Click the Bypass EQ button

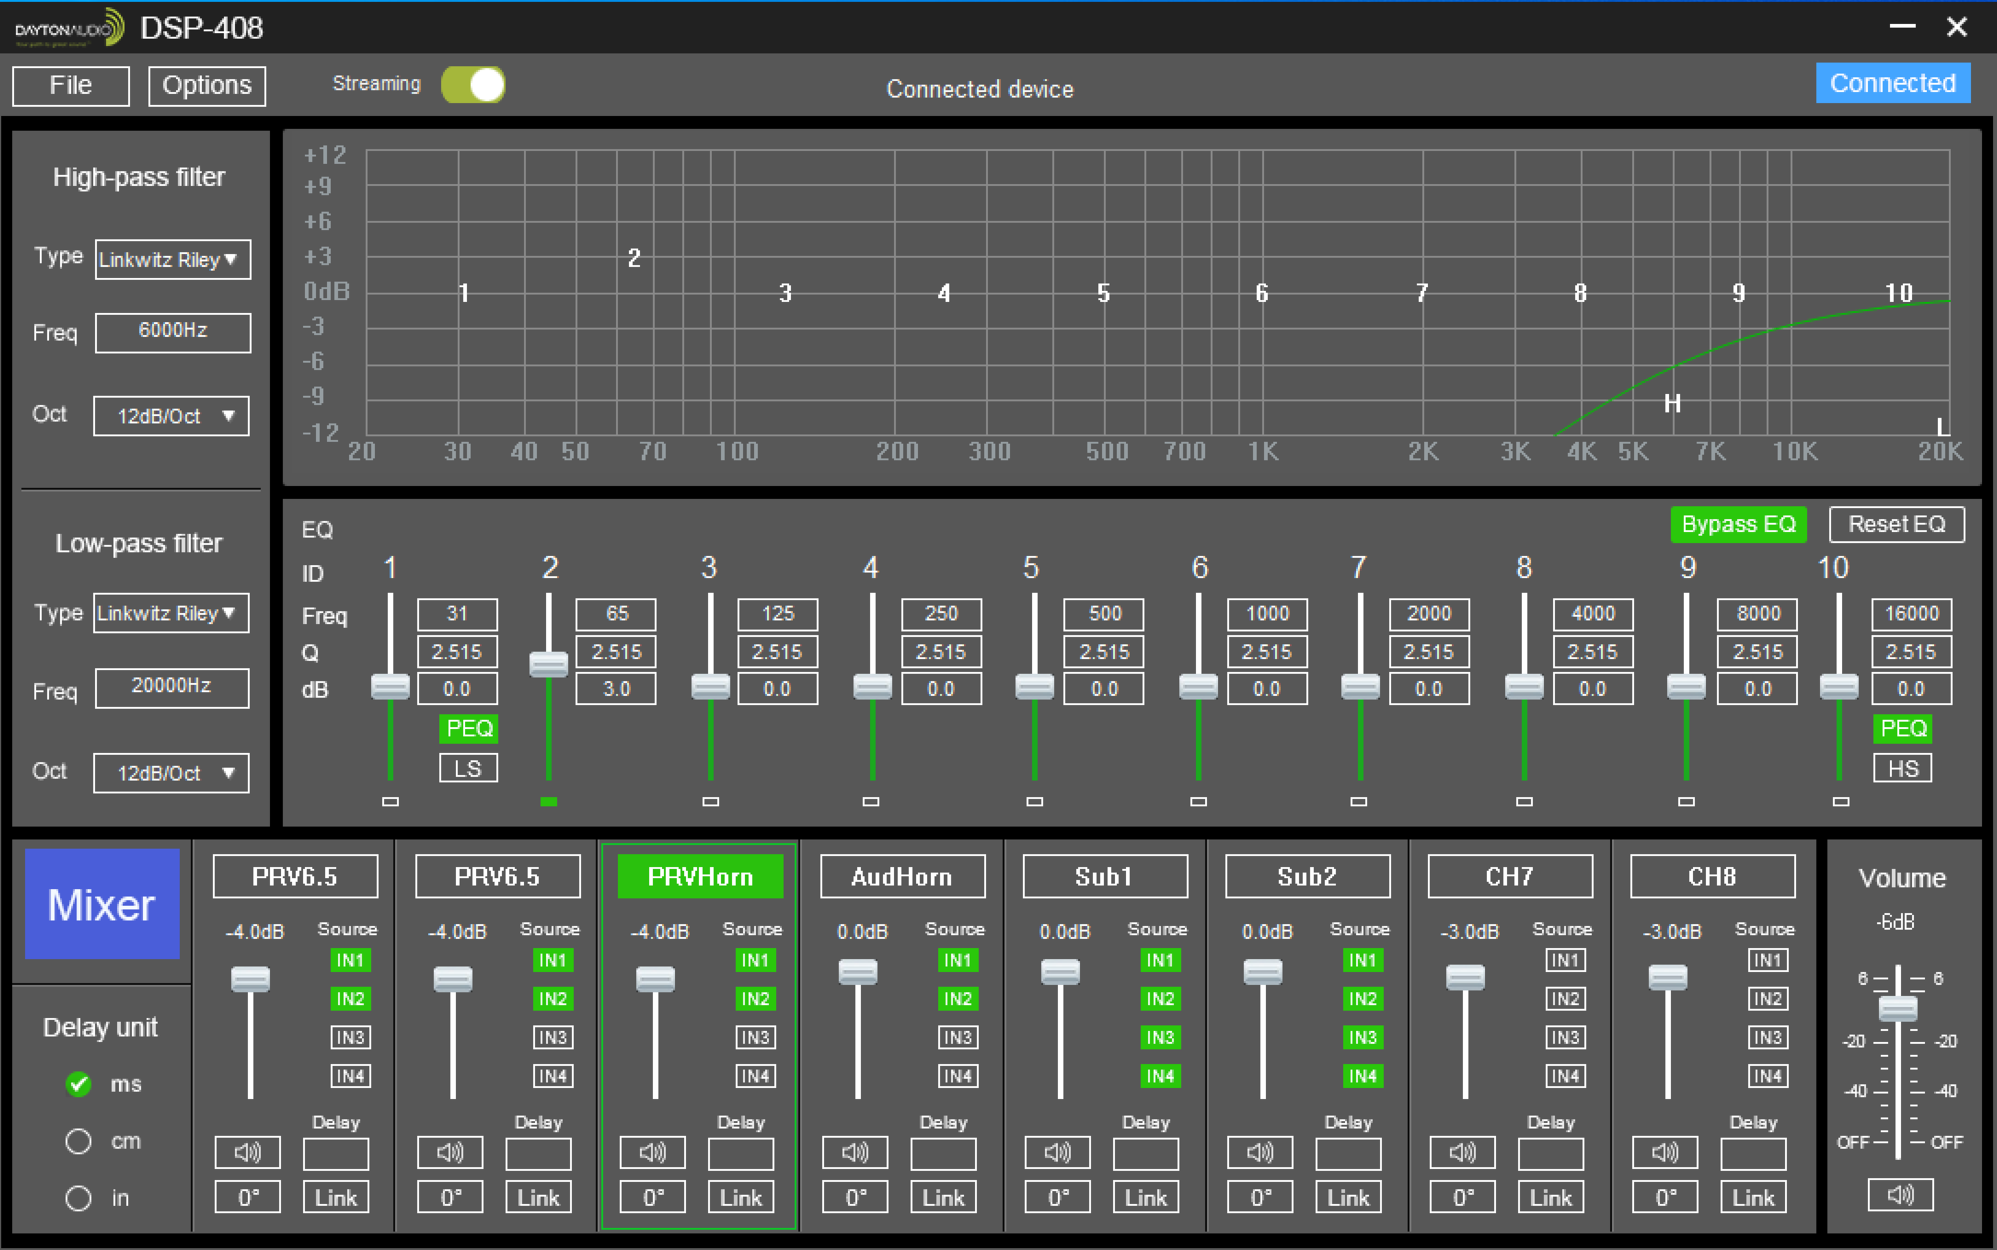click(1738, 525)
